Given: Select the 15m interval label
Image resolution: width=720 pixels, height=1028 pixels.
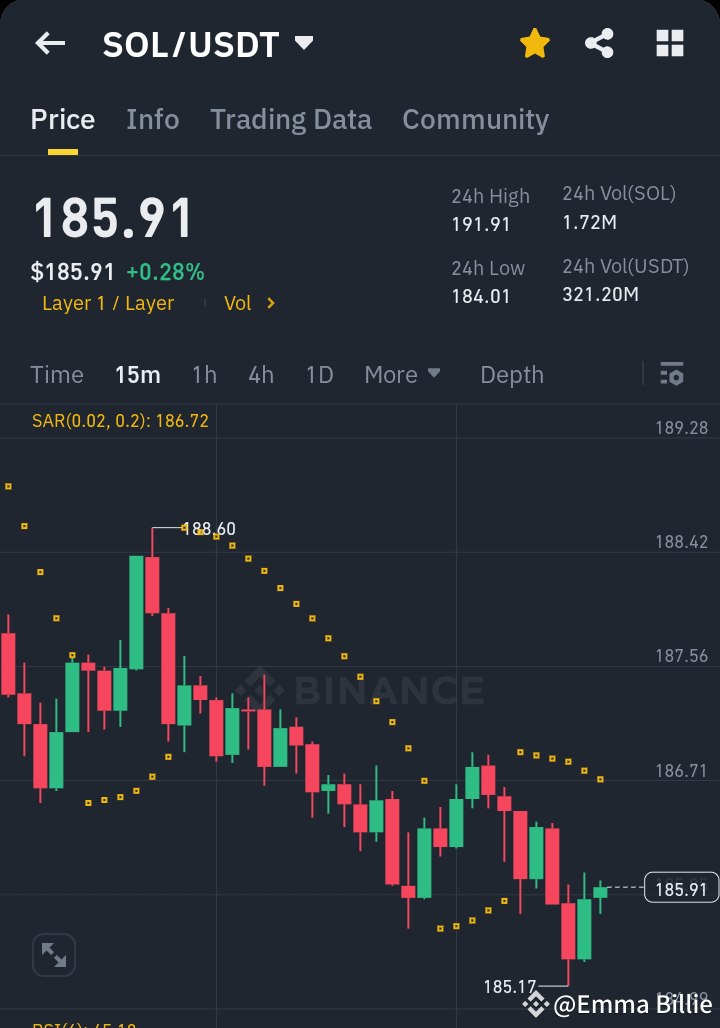Looking at the screenshot, I should 138,374.
